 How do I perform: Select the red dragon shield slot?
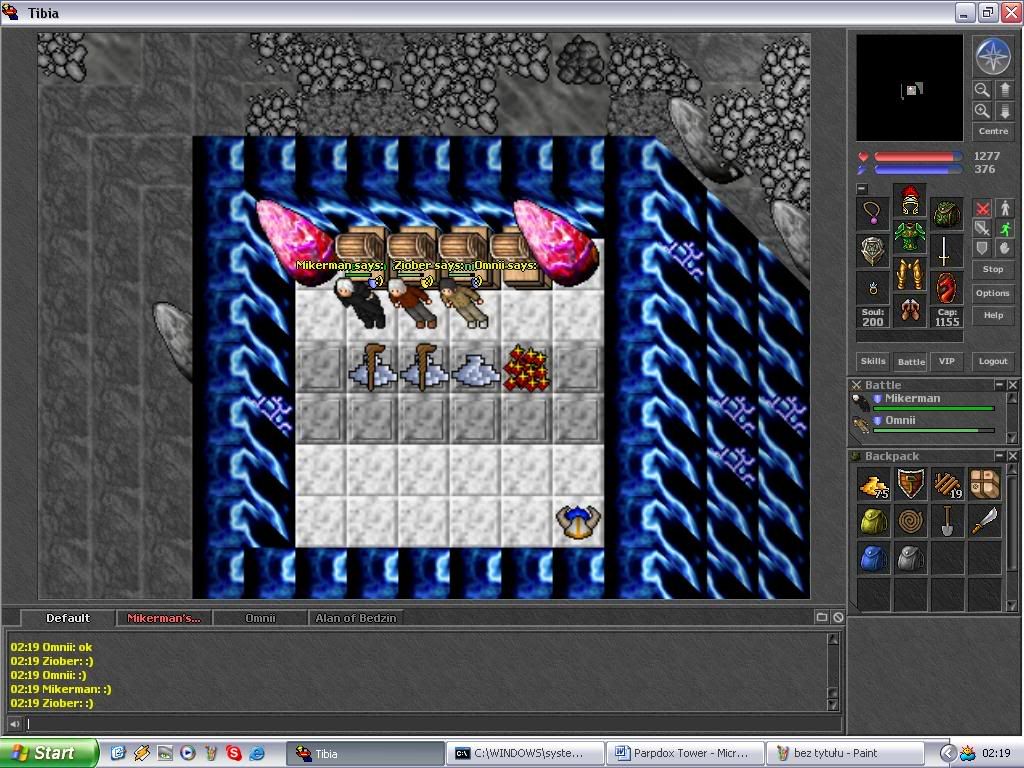click(946, 288)
